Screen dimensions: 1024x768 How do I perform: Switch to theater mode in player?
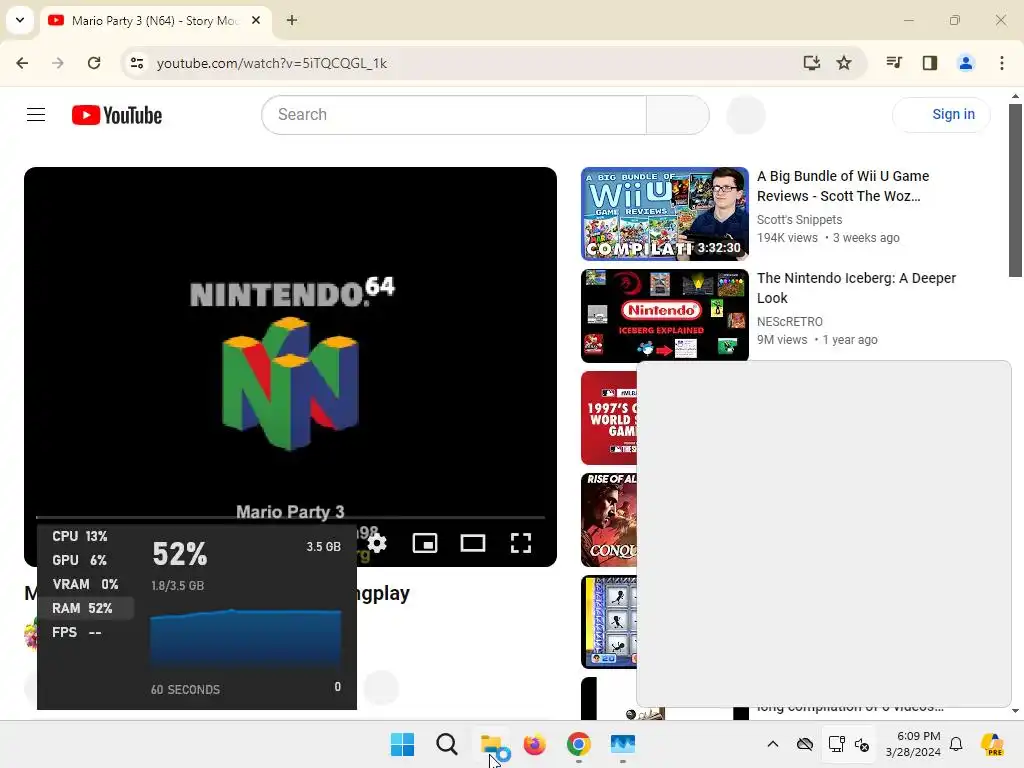[x=473, y=543]
